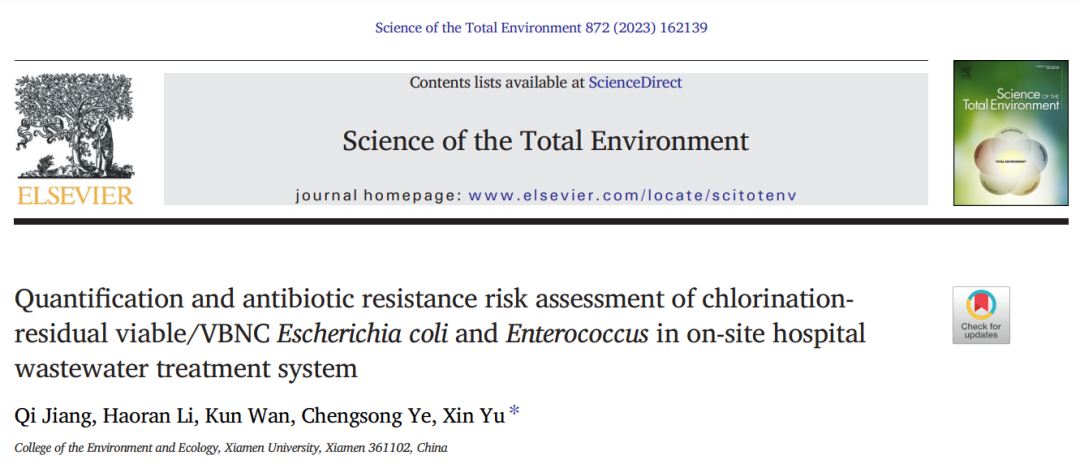Click the words 'Contents lists available at'
Screen dimensions: 1080x464
496,83
